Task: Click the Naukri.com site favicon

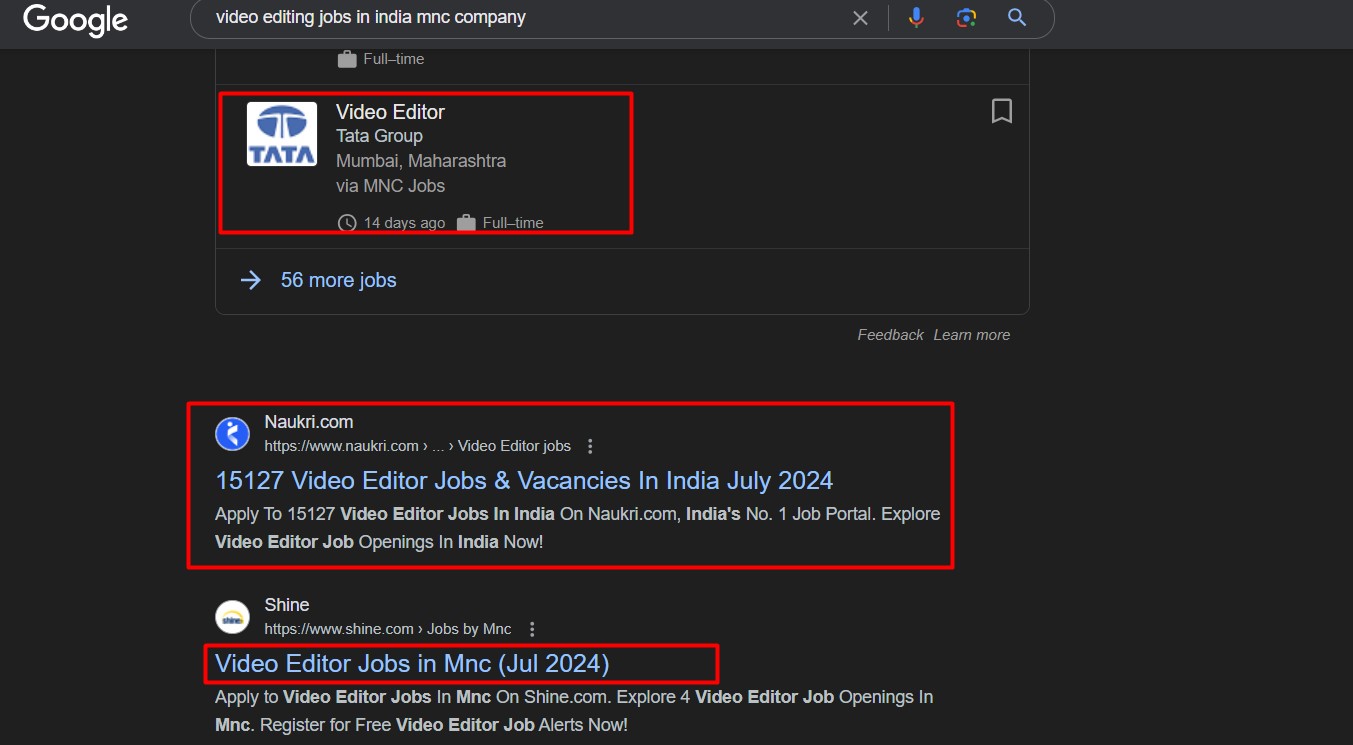Action: pyautogui.click(x=232, y=433)
